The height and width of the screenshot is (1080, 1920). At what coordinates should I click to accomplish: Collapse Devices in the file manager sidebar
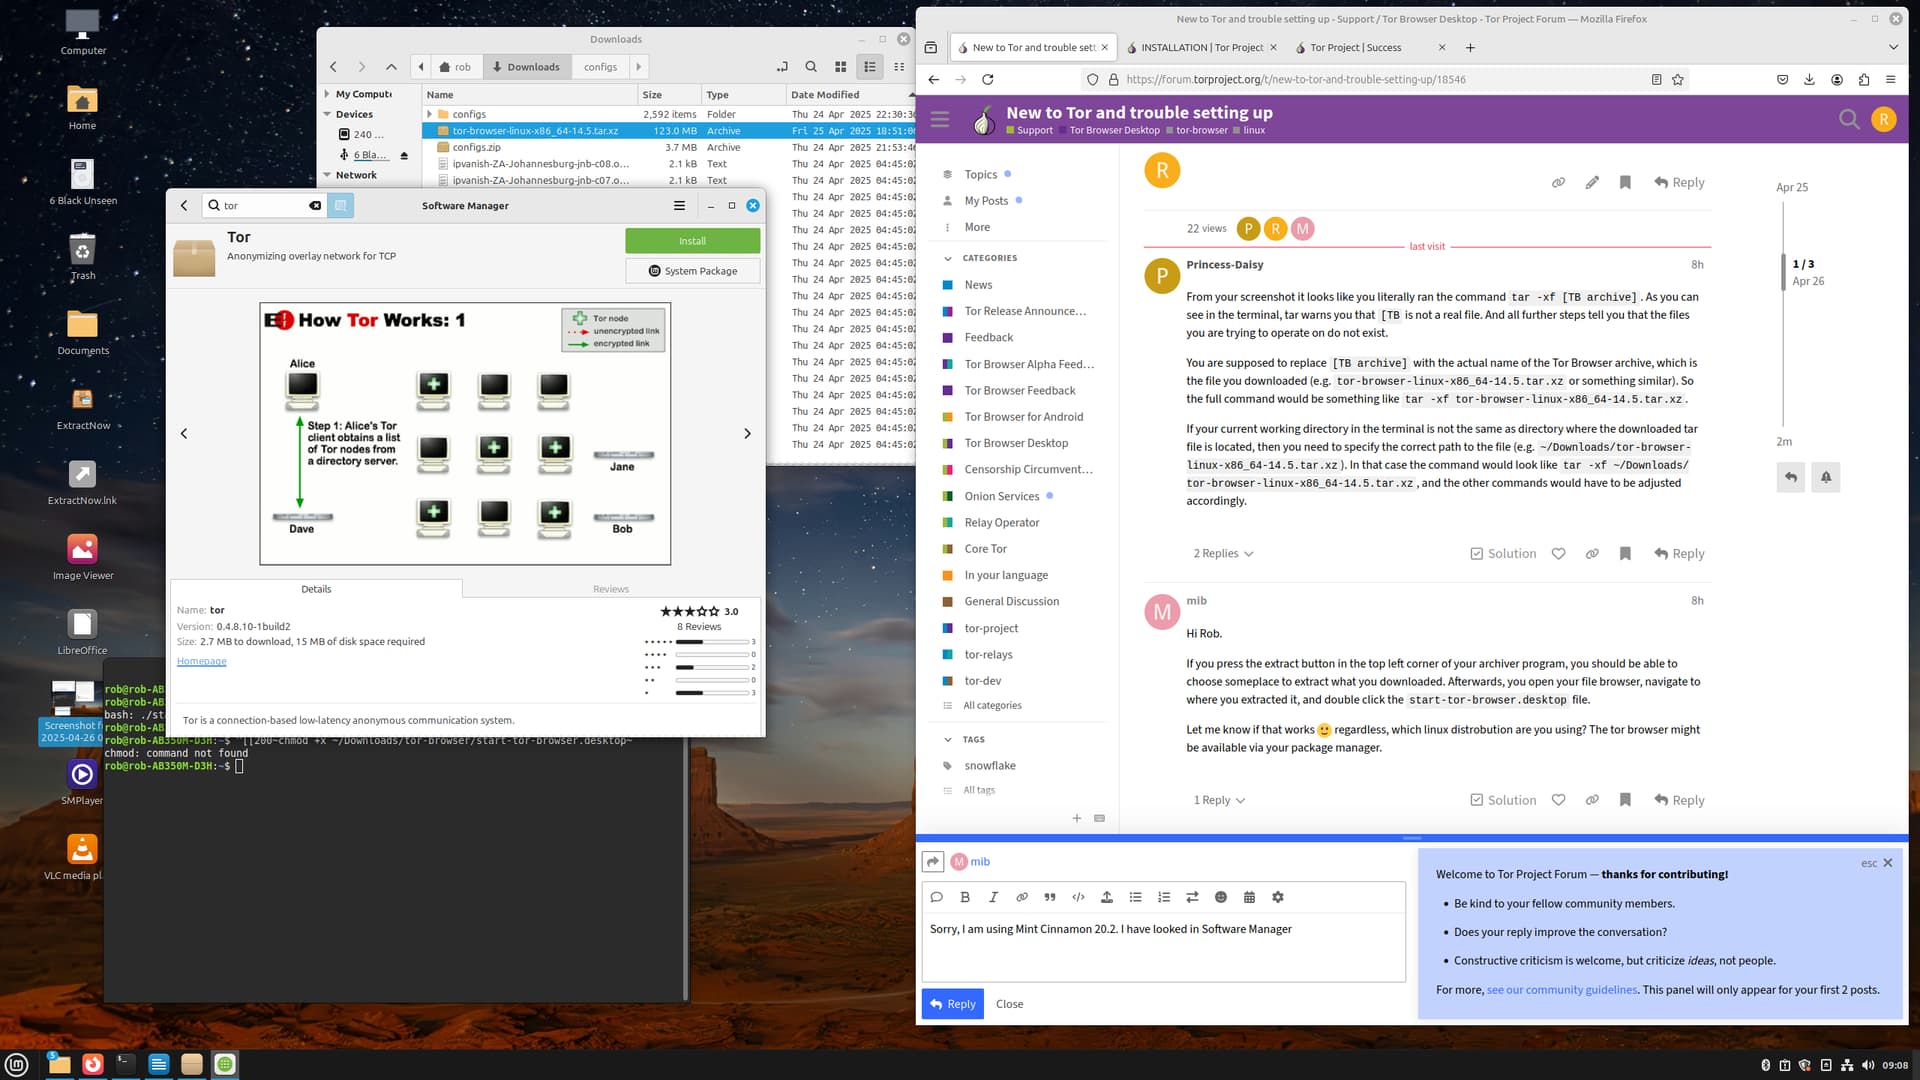(327, 114)
